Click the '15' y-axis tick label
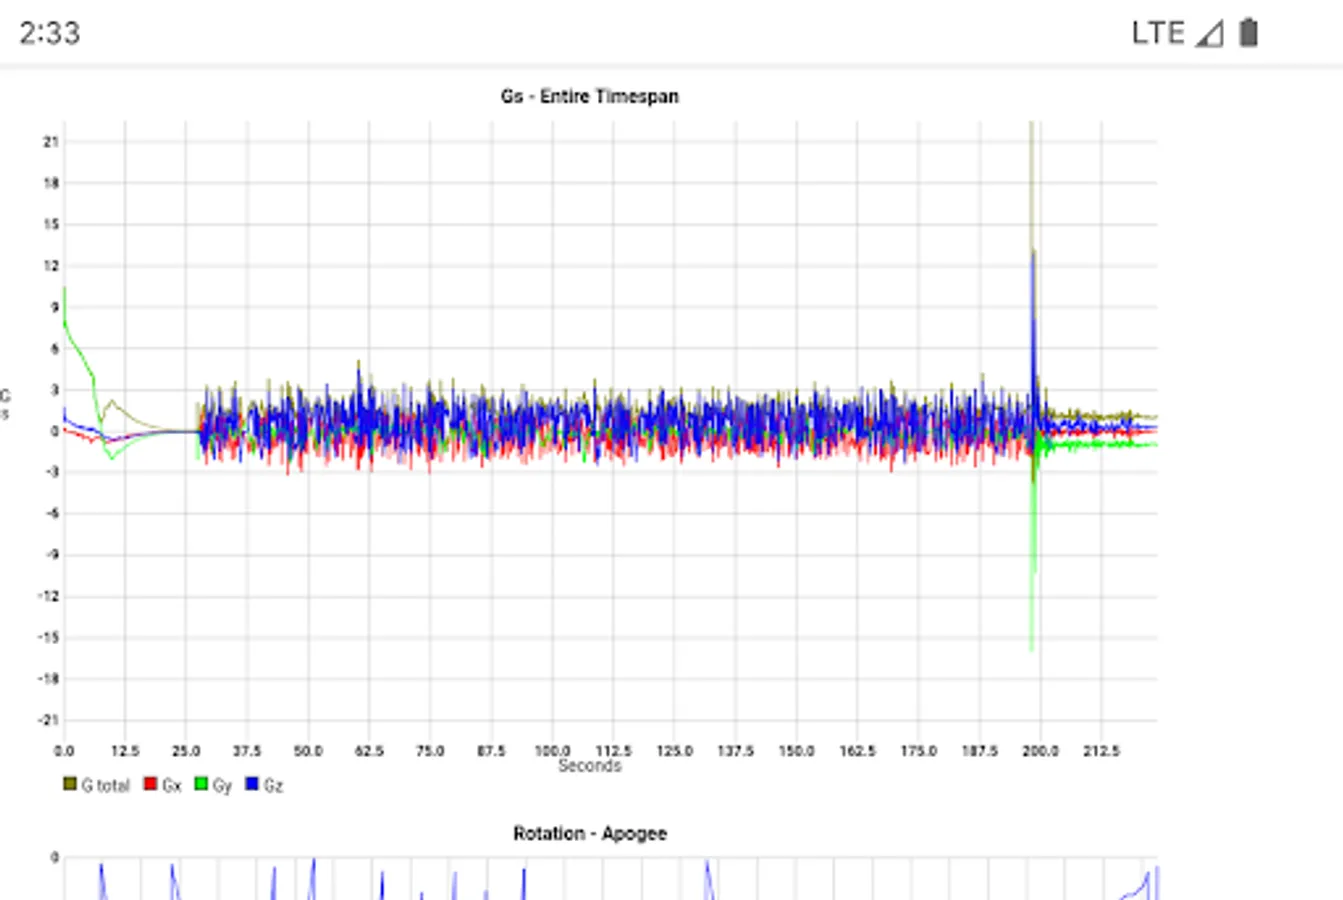The image size is (1343, 900). 51,224
